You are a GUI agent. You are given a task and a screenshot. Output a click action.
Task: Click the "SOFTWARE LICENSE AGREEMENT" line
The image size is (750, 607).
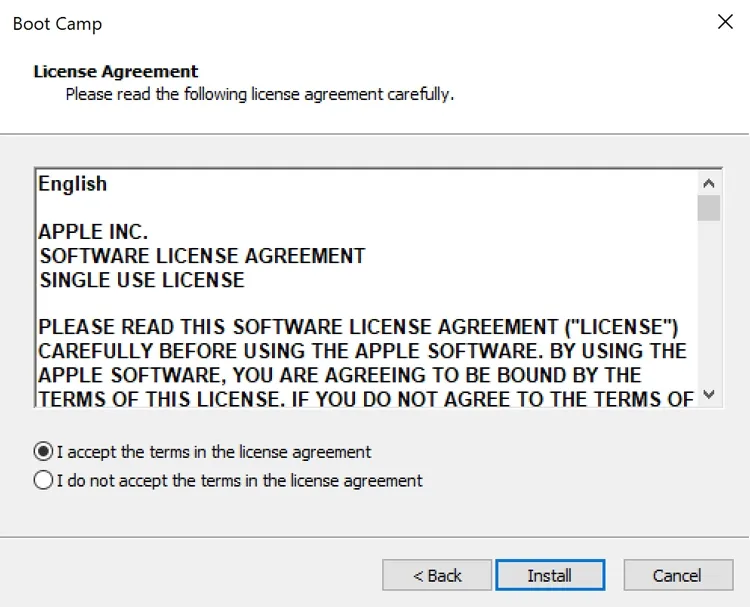[x=202, y=256]
